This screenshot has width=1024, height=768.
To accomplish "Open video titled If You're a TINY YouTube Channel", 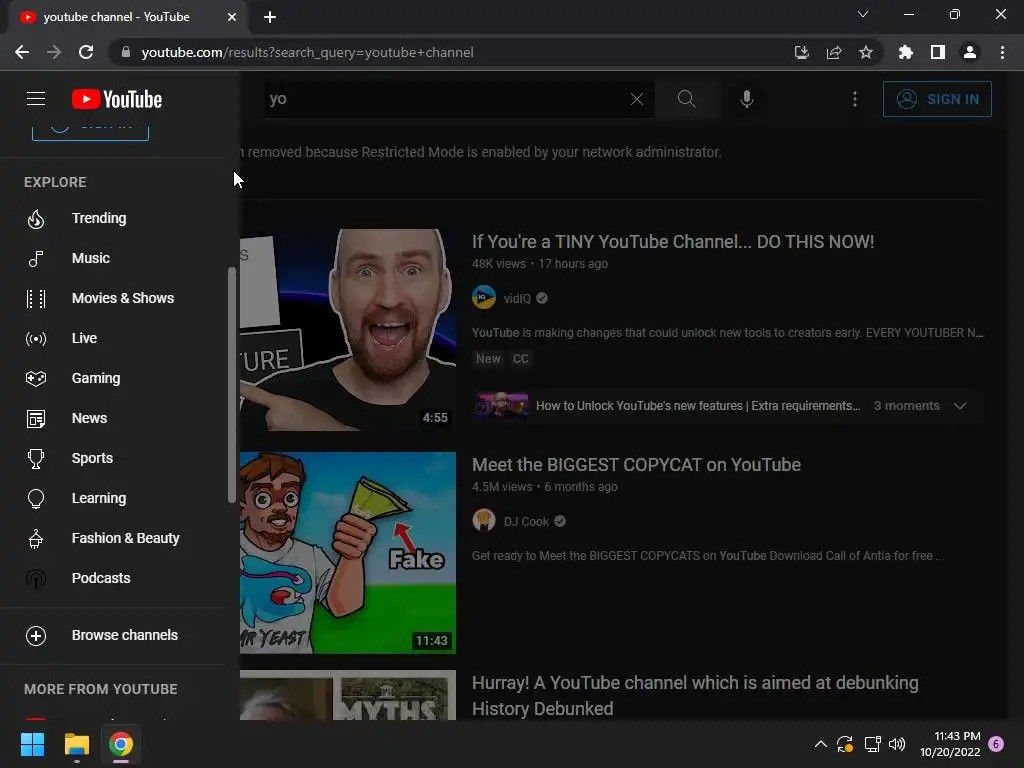I will (673, 242).
